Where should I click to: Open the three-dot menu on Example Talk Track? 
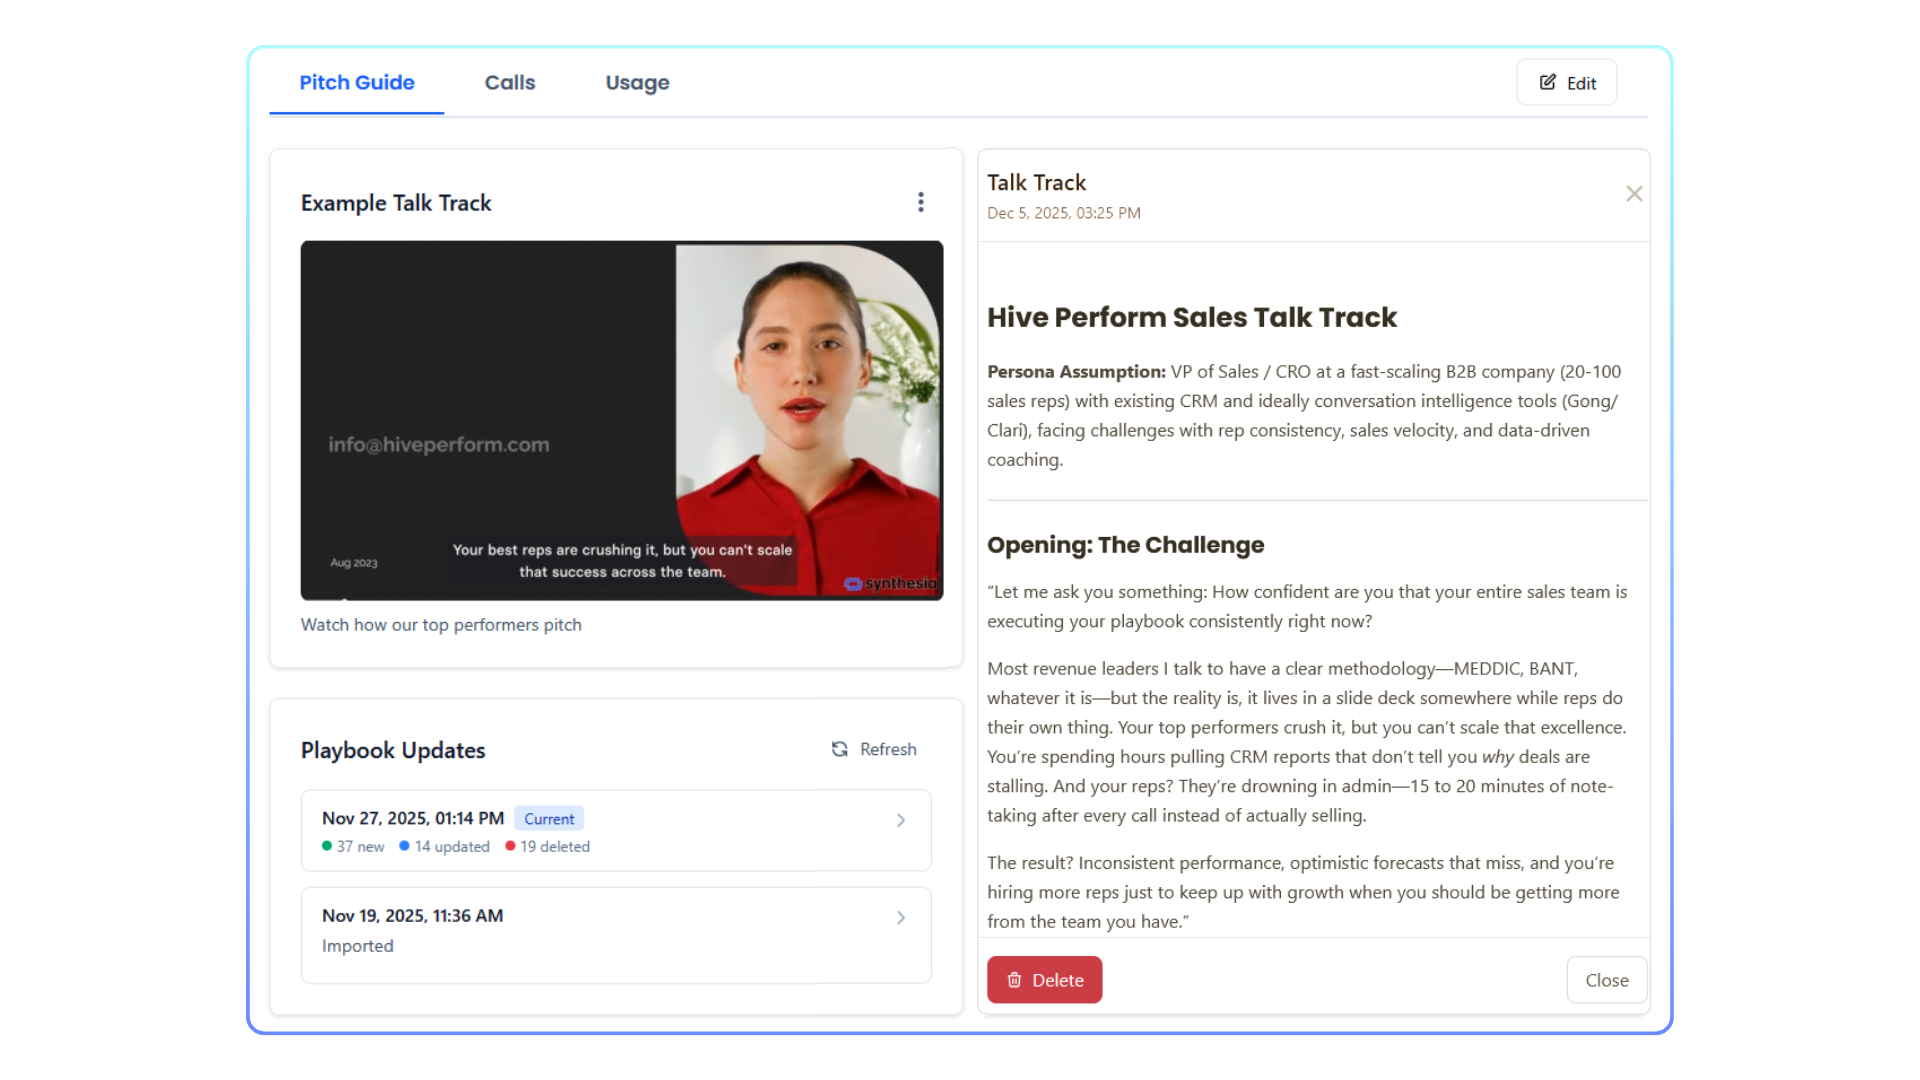click(x=920, y=202)
